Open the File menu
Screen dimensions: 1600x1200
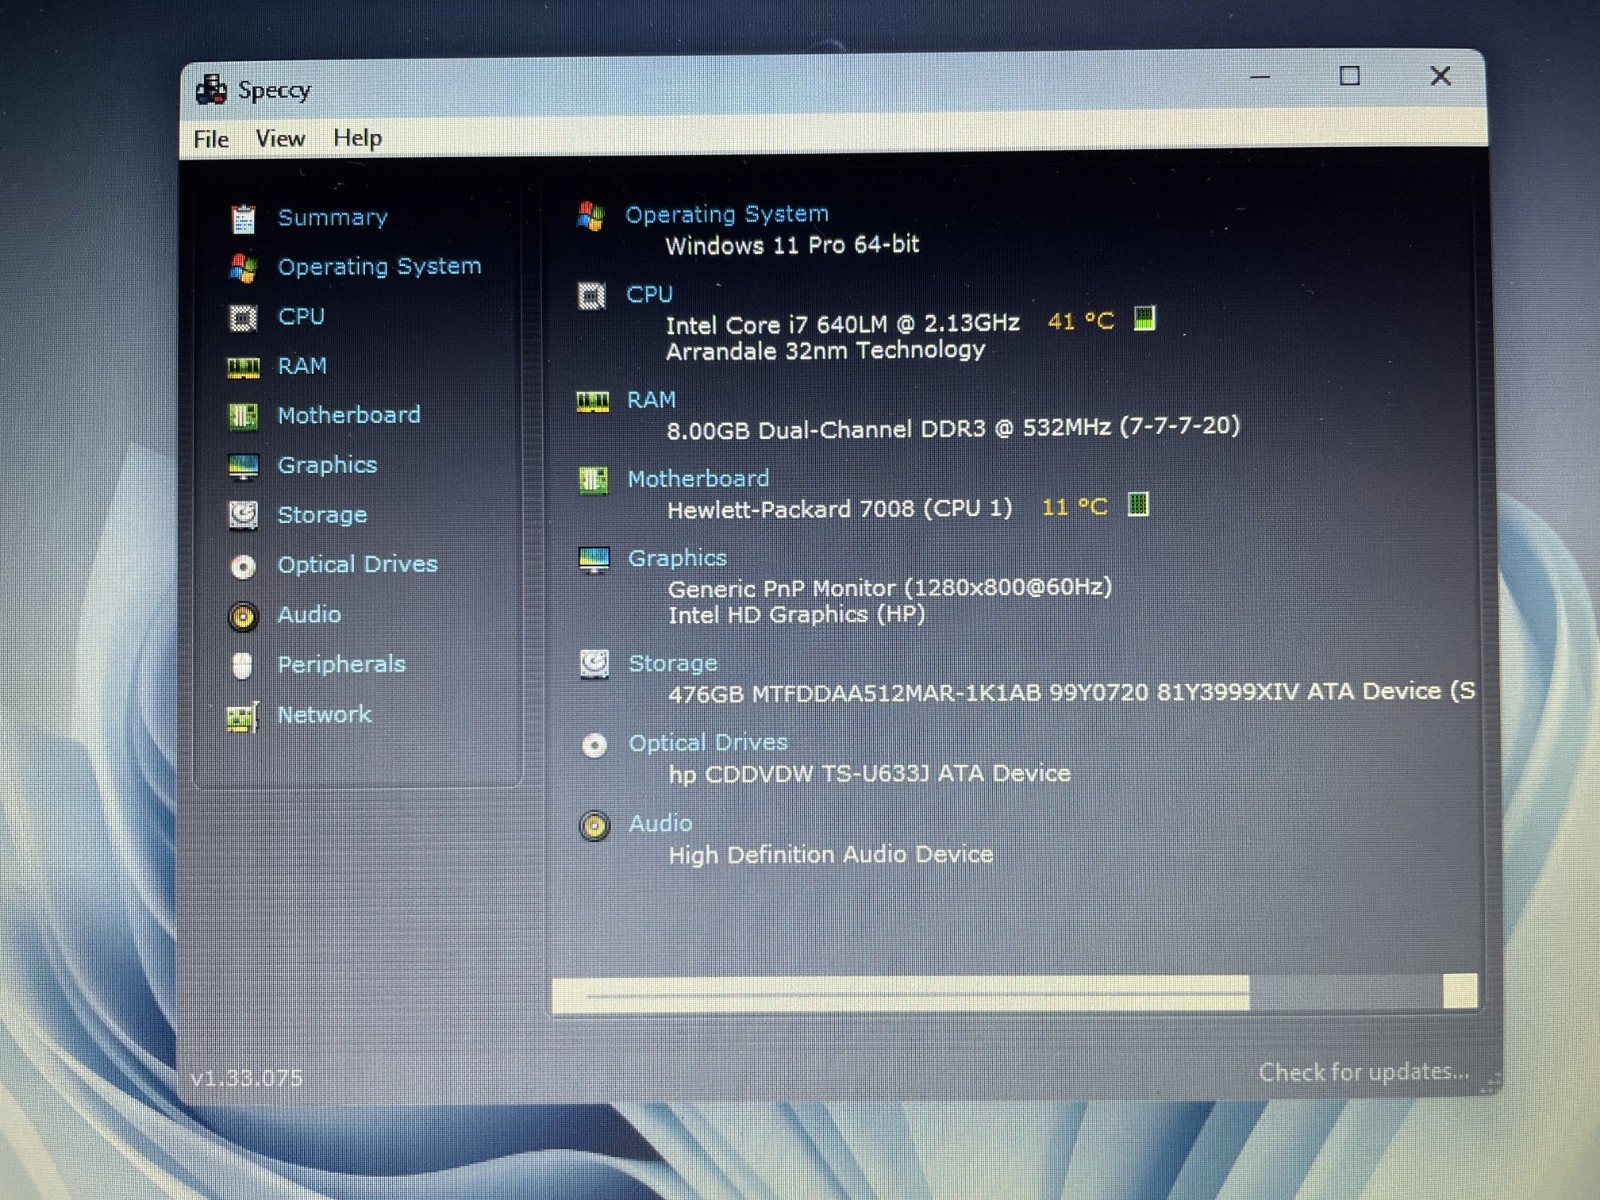[x=211, y=139]
